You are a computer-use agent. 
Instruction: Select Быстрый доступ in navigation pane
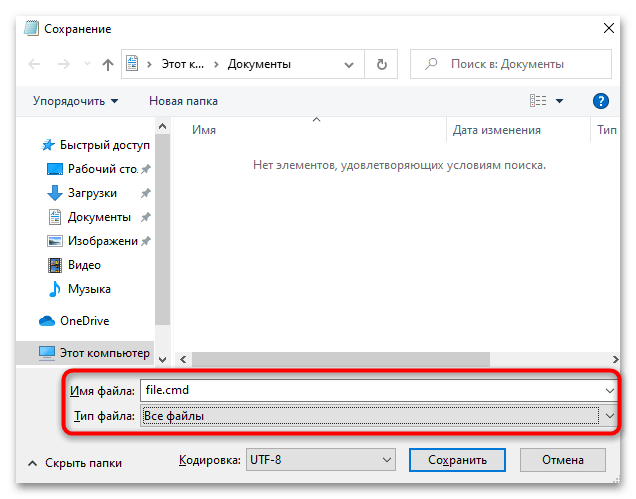click(x=104, y=145)
